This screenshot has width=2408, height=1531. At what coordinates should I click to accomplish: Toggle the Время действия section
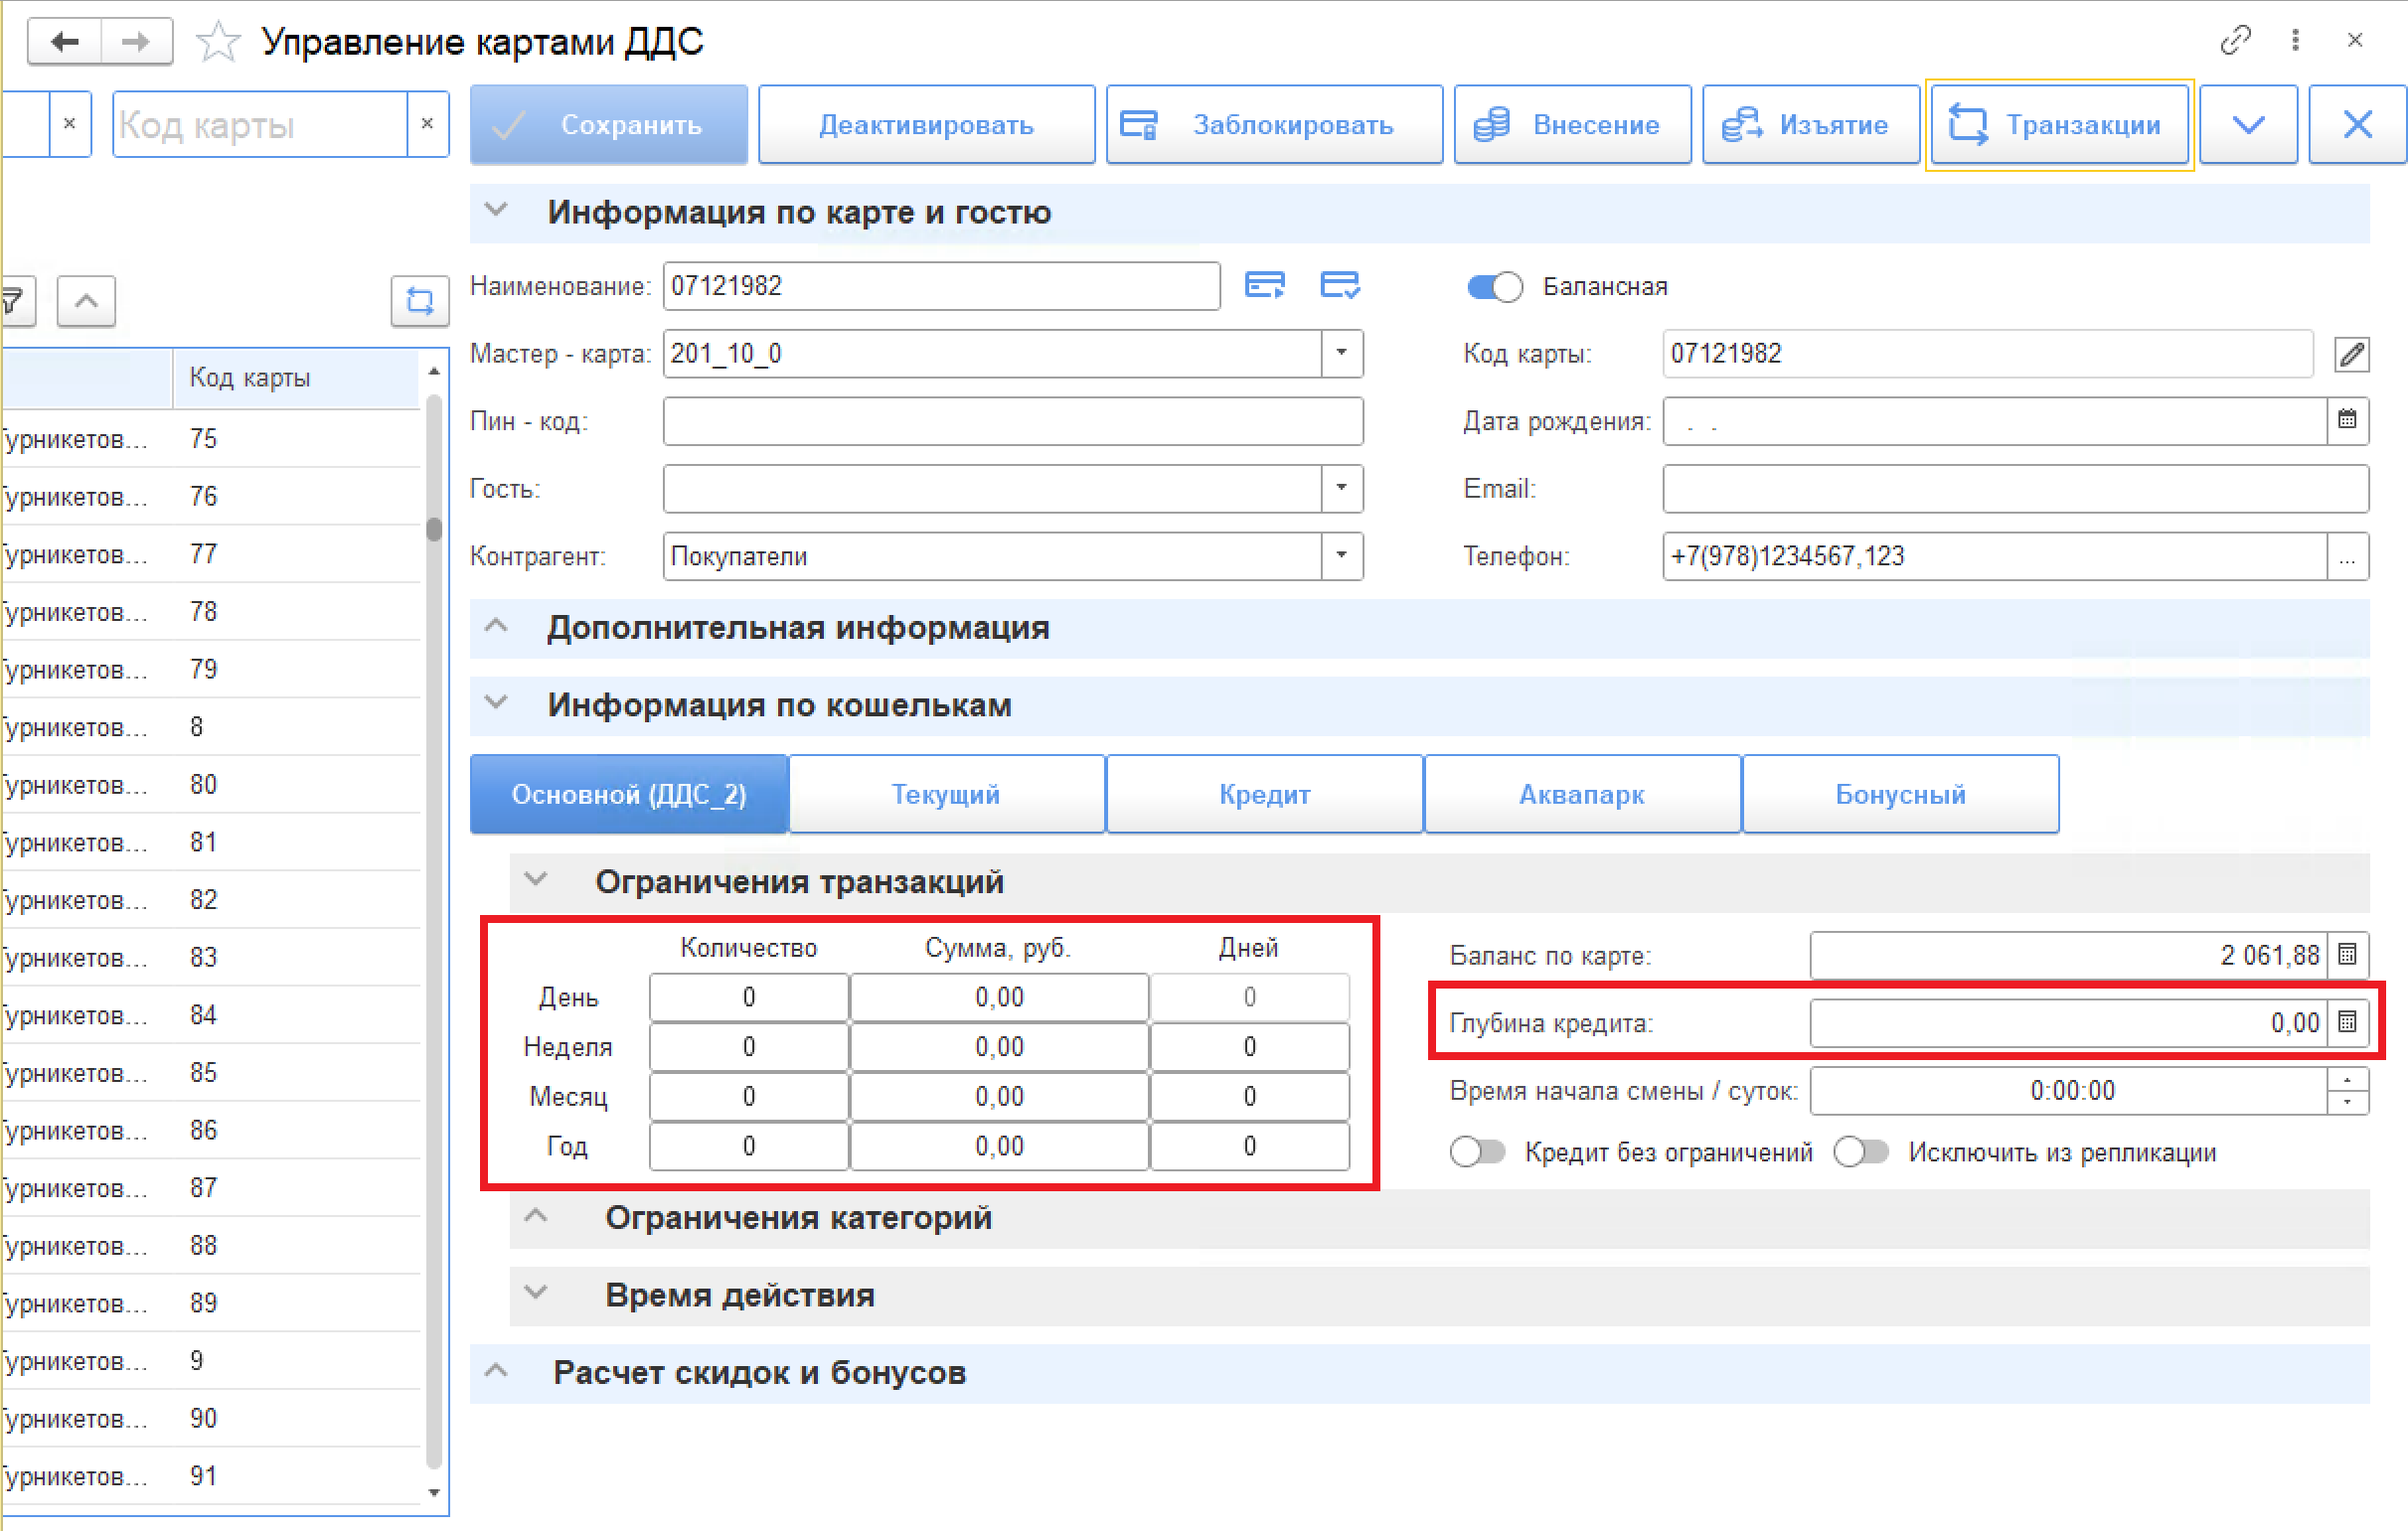click(536, 1293)
